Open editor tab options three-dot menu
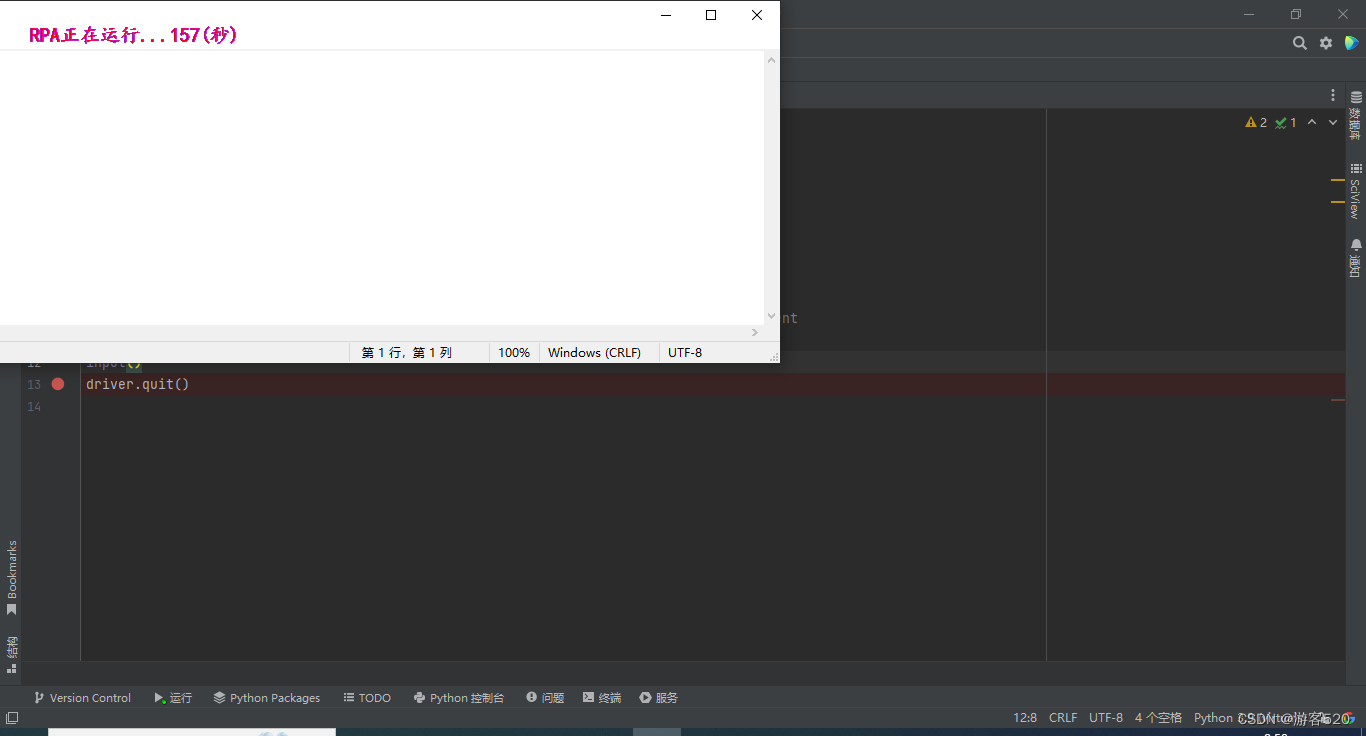The image size is (1366, 736). tap(1333, 95)
